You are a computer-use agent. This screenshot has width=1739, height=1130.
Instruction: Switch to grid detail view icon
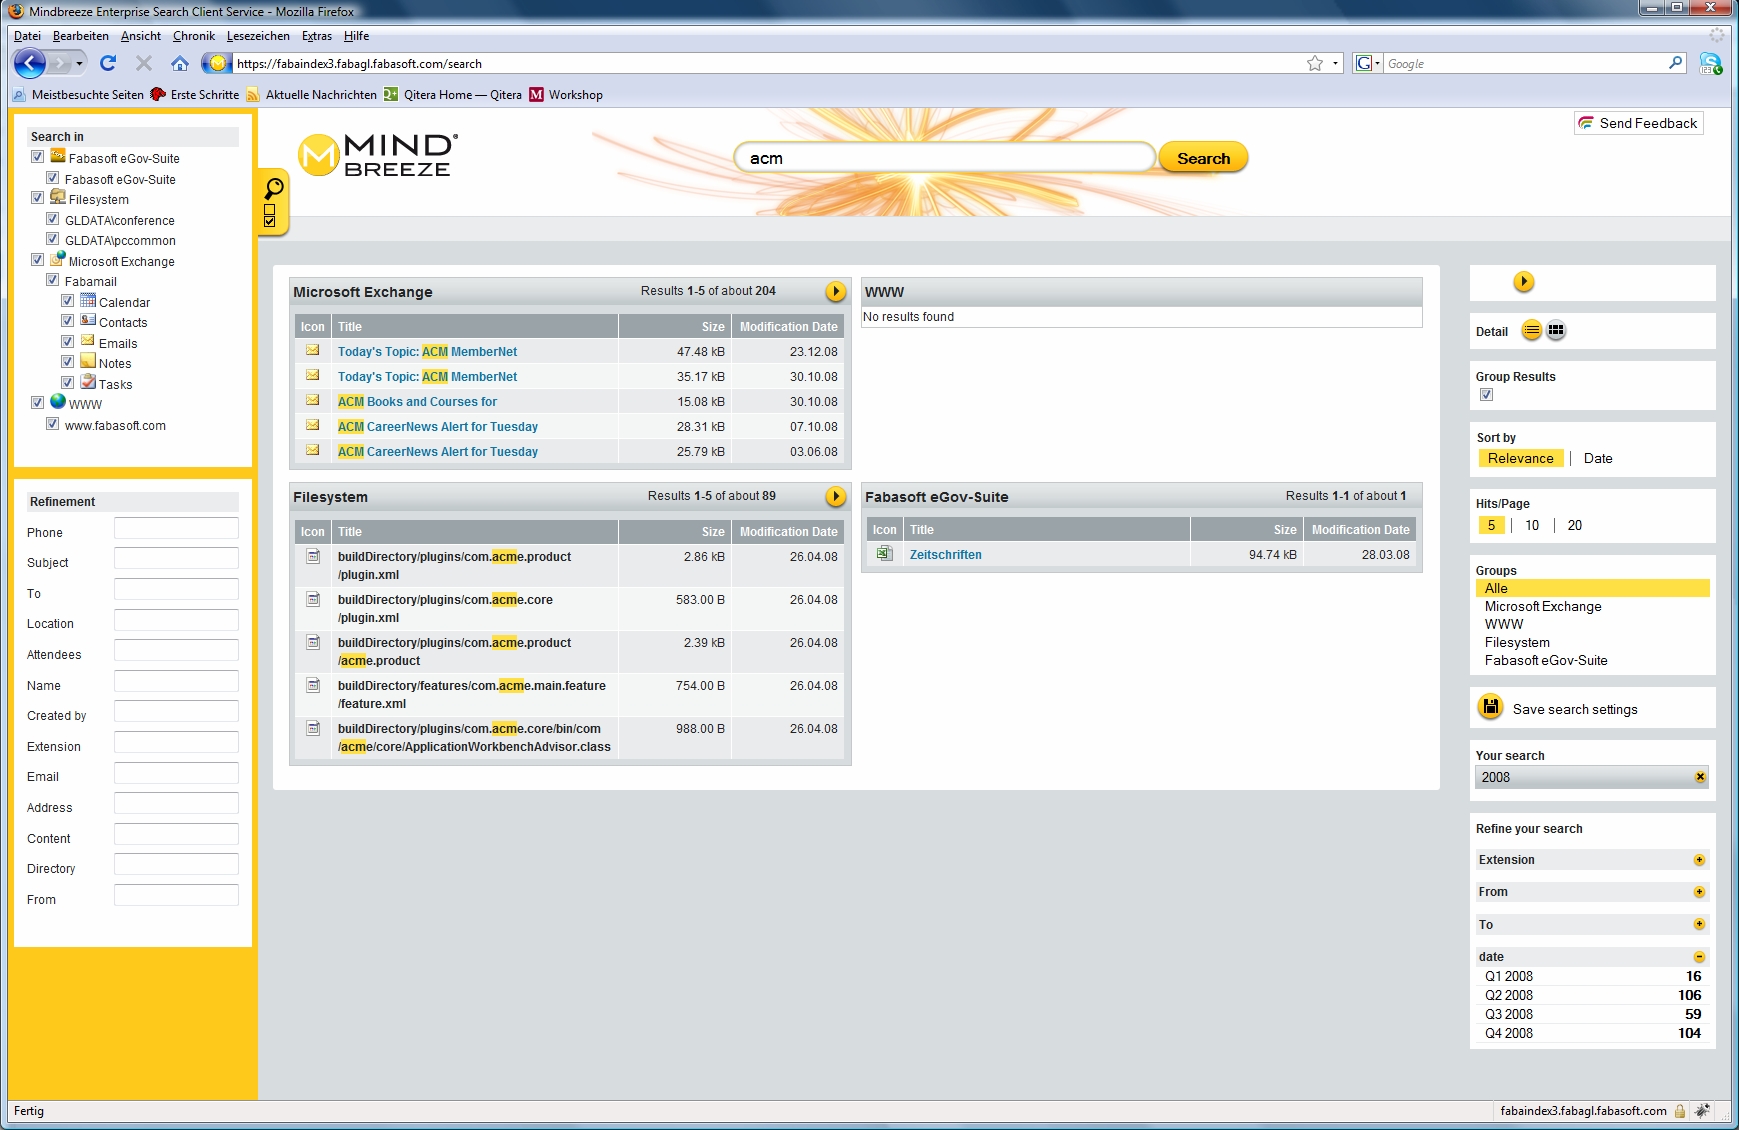pos(1556,330)
